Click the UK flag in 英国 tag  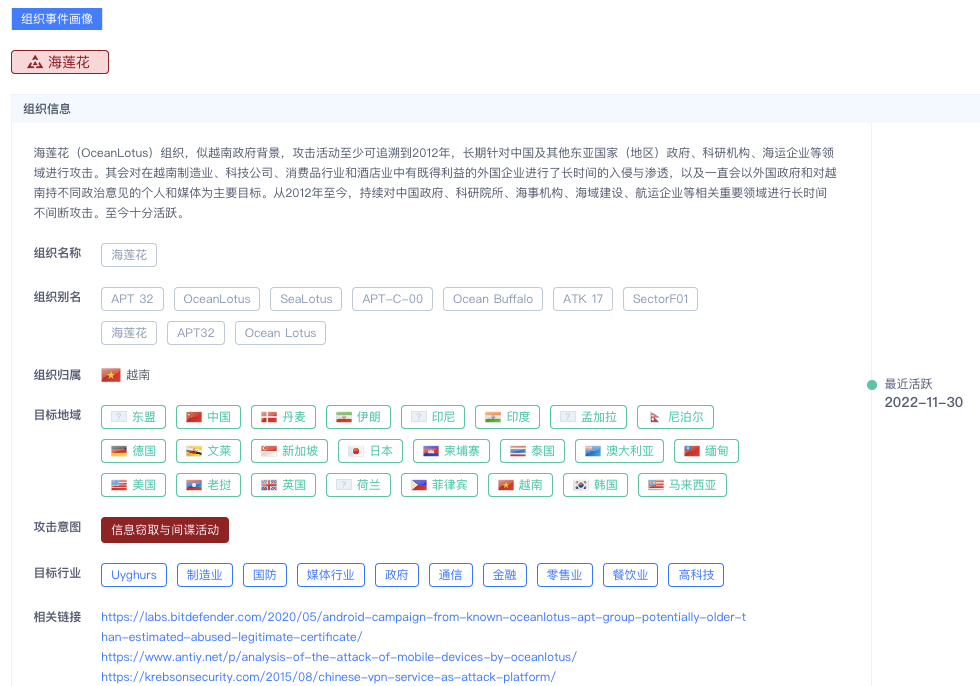[269, 485]
